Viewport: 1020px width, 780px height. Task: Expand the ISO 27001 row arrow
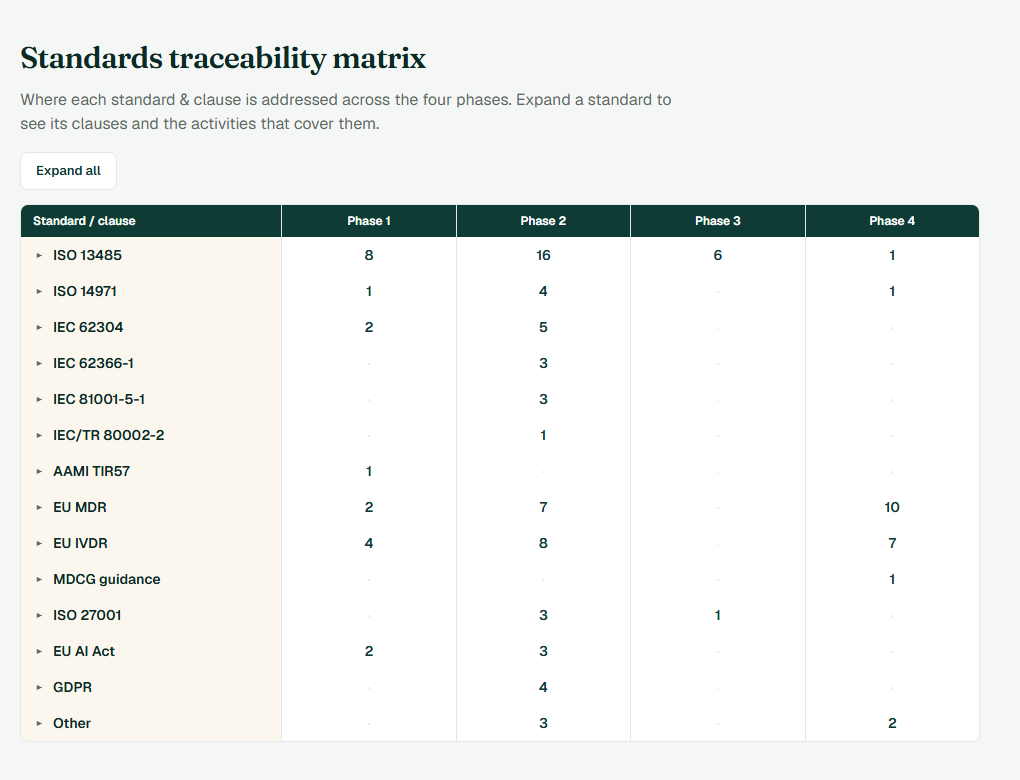pos(39,615)
